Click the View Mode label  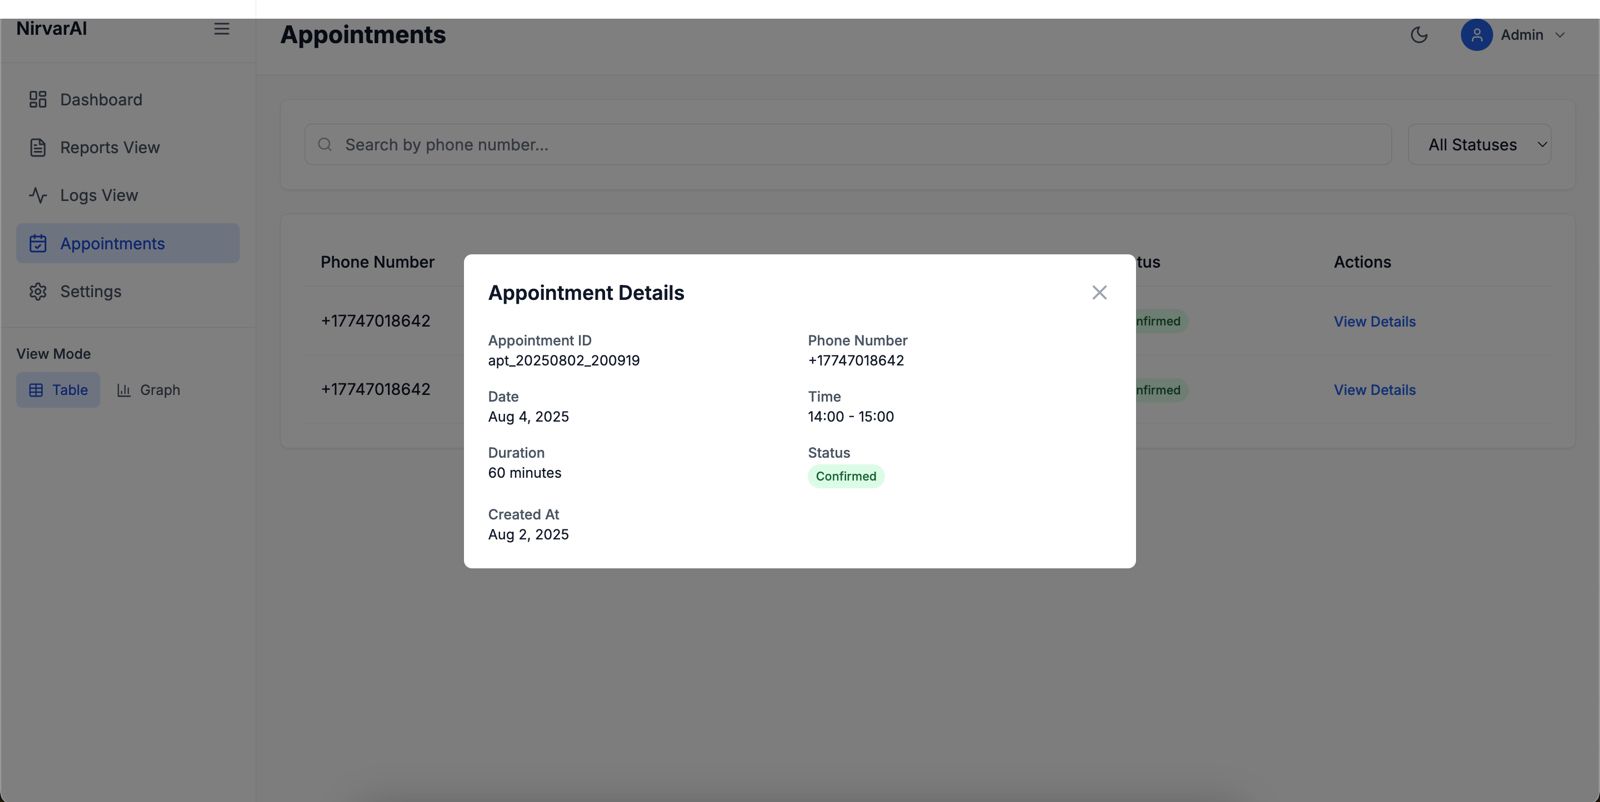click(x=53, y=354)
